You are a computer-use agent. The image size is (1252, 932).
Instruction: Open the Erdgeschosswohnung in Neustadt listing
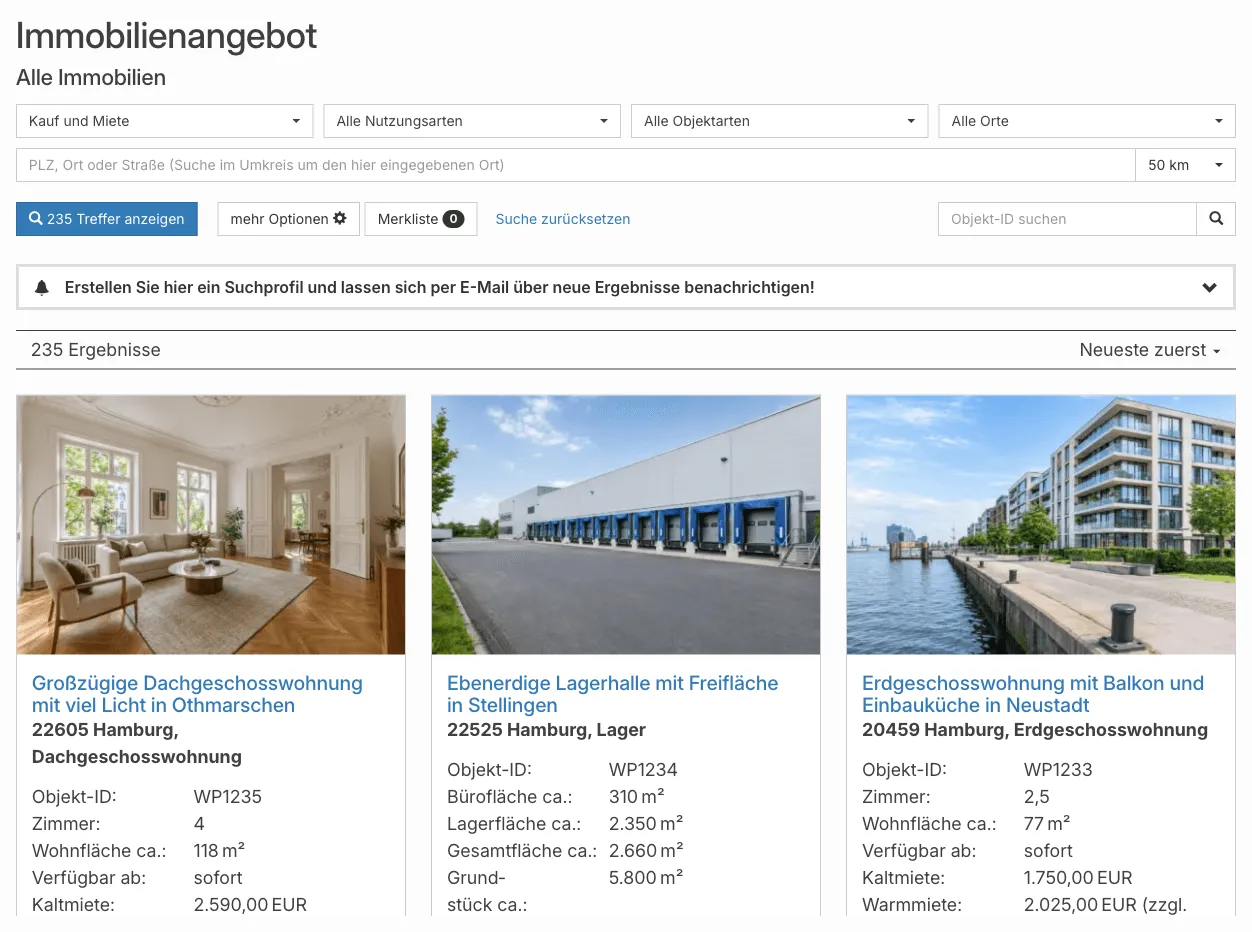1033,694
